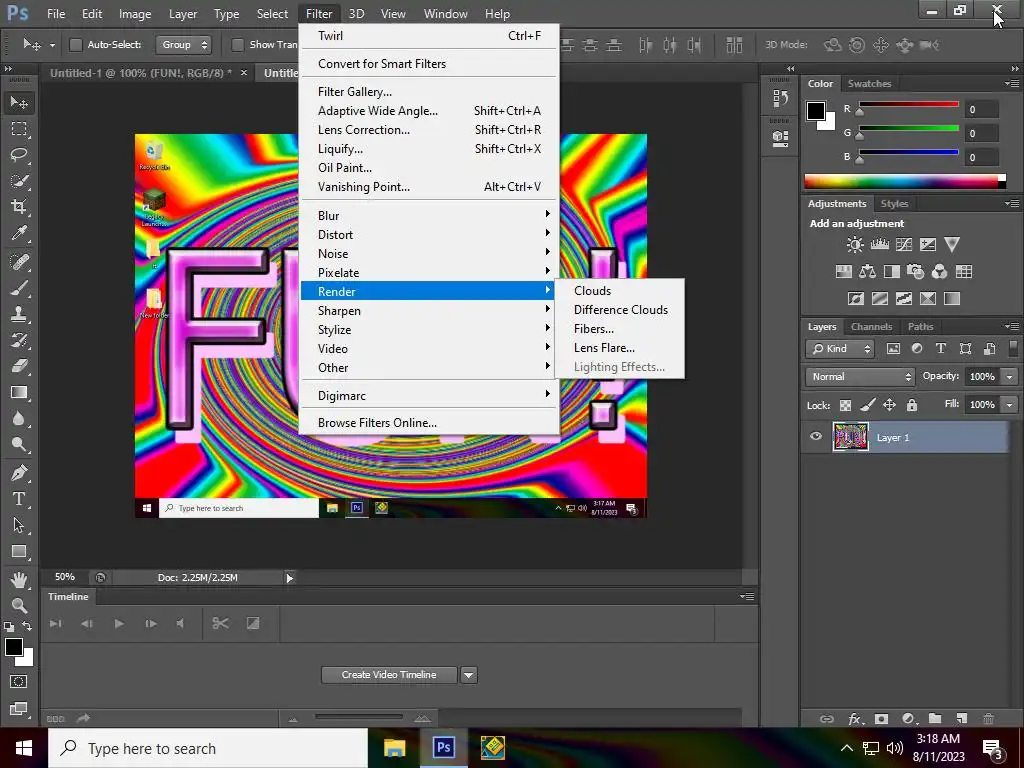Select the Eyedropper tool

(x=19, y=233)
